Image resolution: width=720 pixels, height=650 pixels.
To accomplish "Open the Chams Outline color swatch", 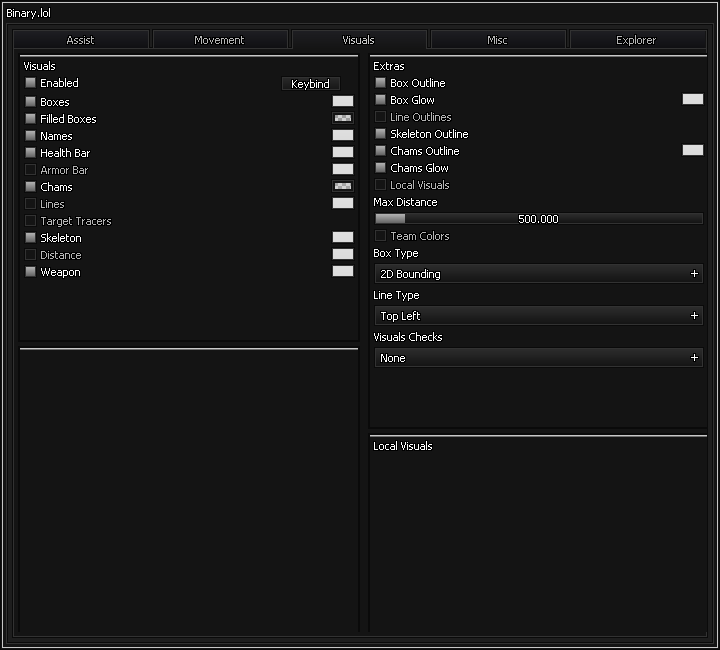I will [x=693, y=150].
